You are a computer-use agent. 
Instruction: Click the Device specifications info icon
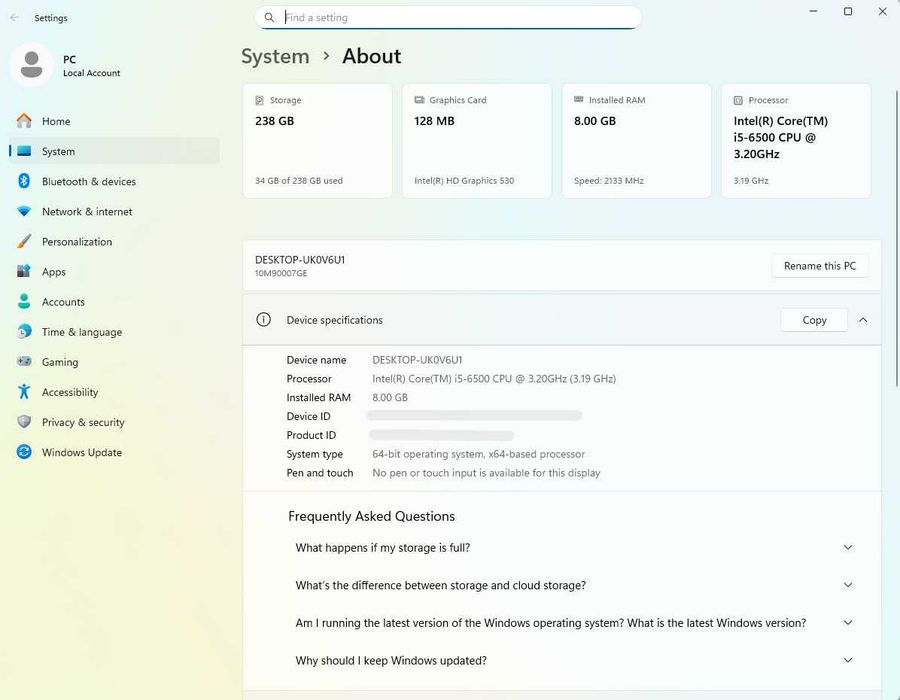click(x=263, y=320)
